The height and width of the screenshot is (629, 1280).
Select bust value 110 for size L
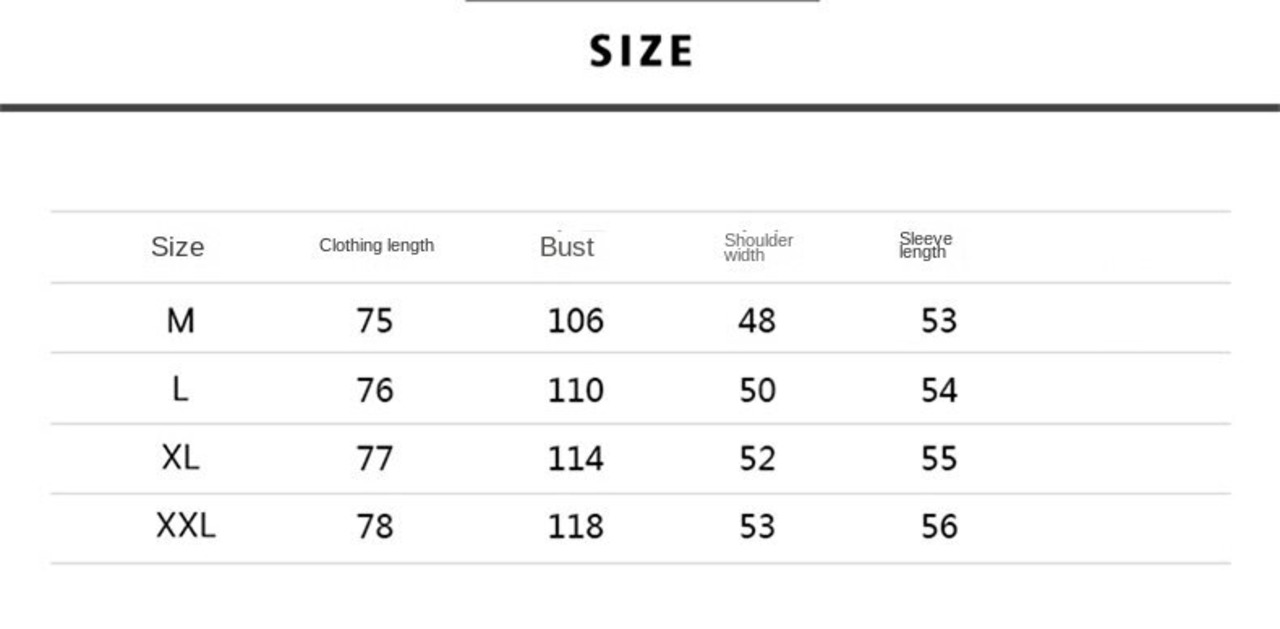tap(576, 389)
